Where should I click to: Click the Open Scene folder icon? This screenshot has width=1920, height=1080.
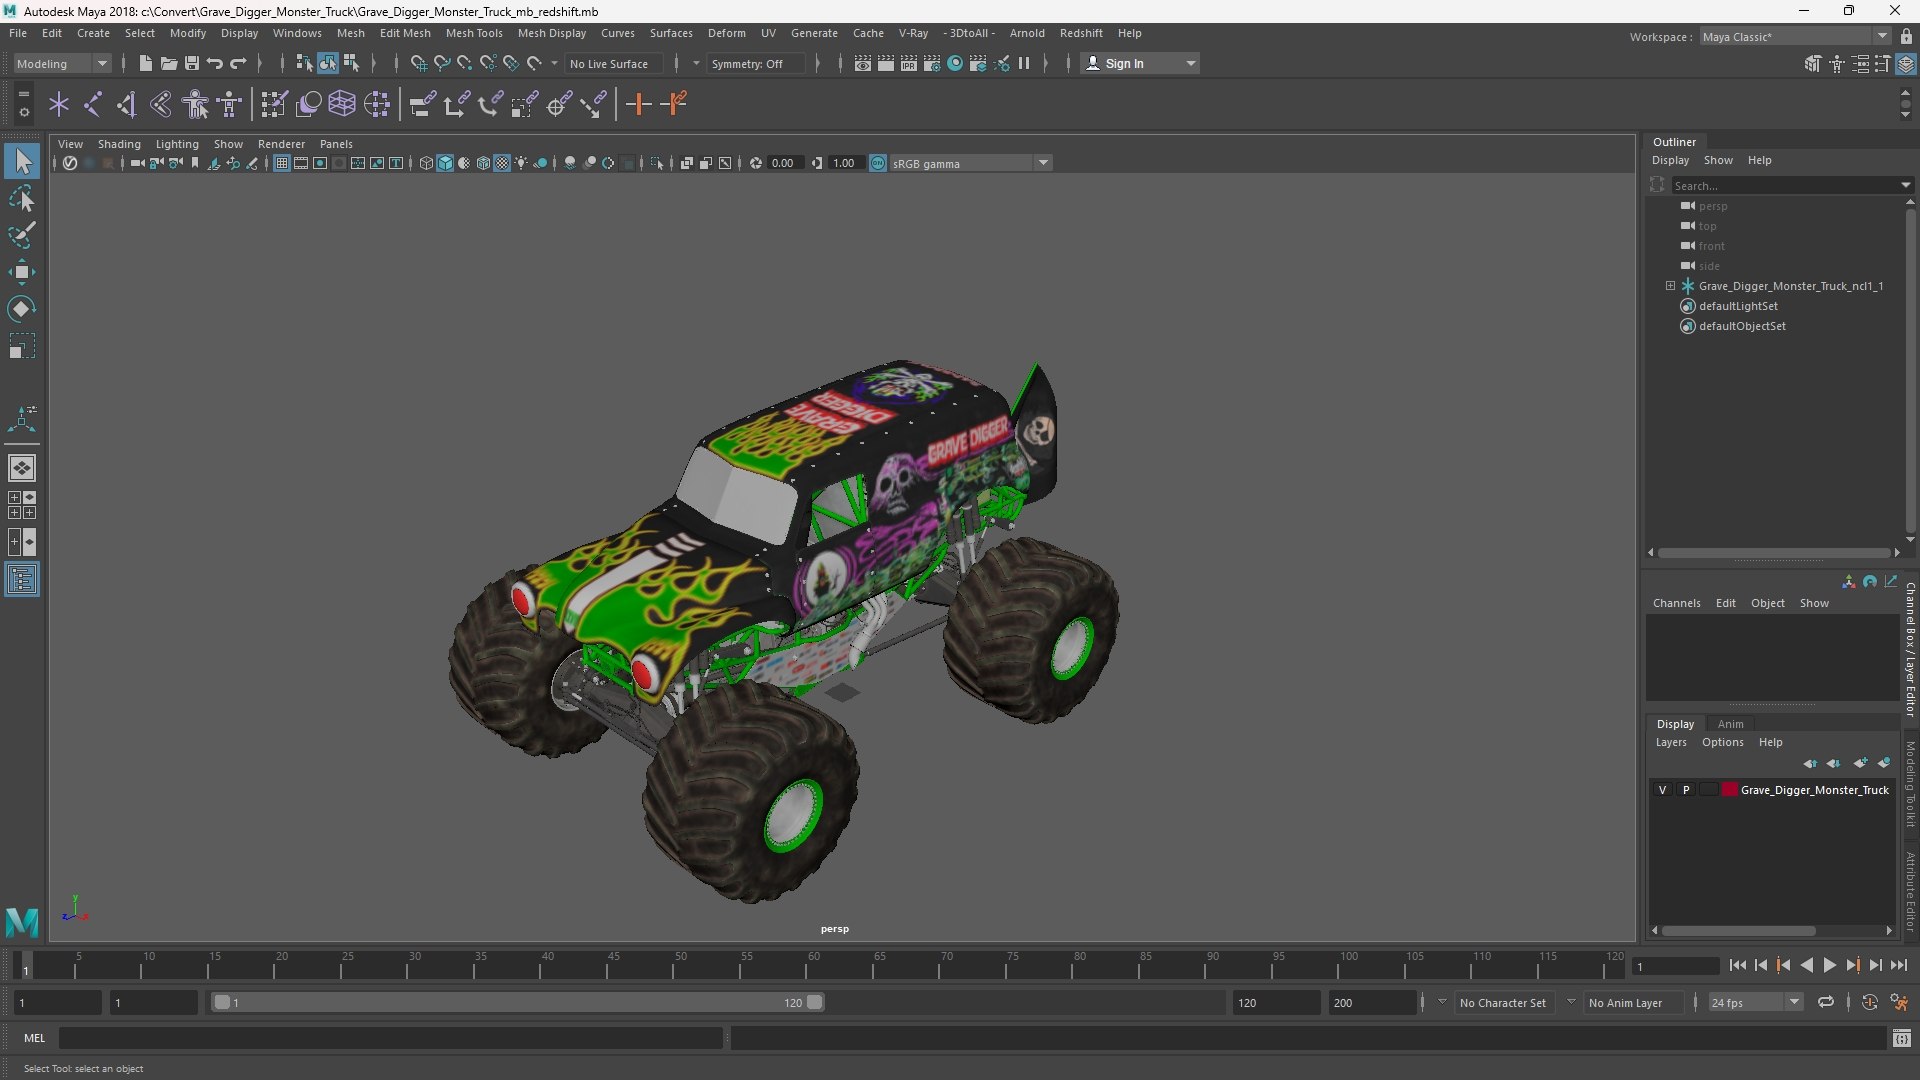168,63
